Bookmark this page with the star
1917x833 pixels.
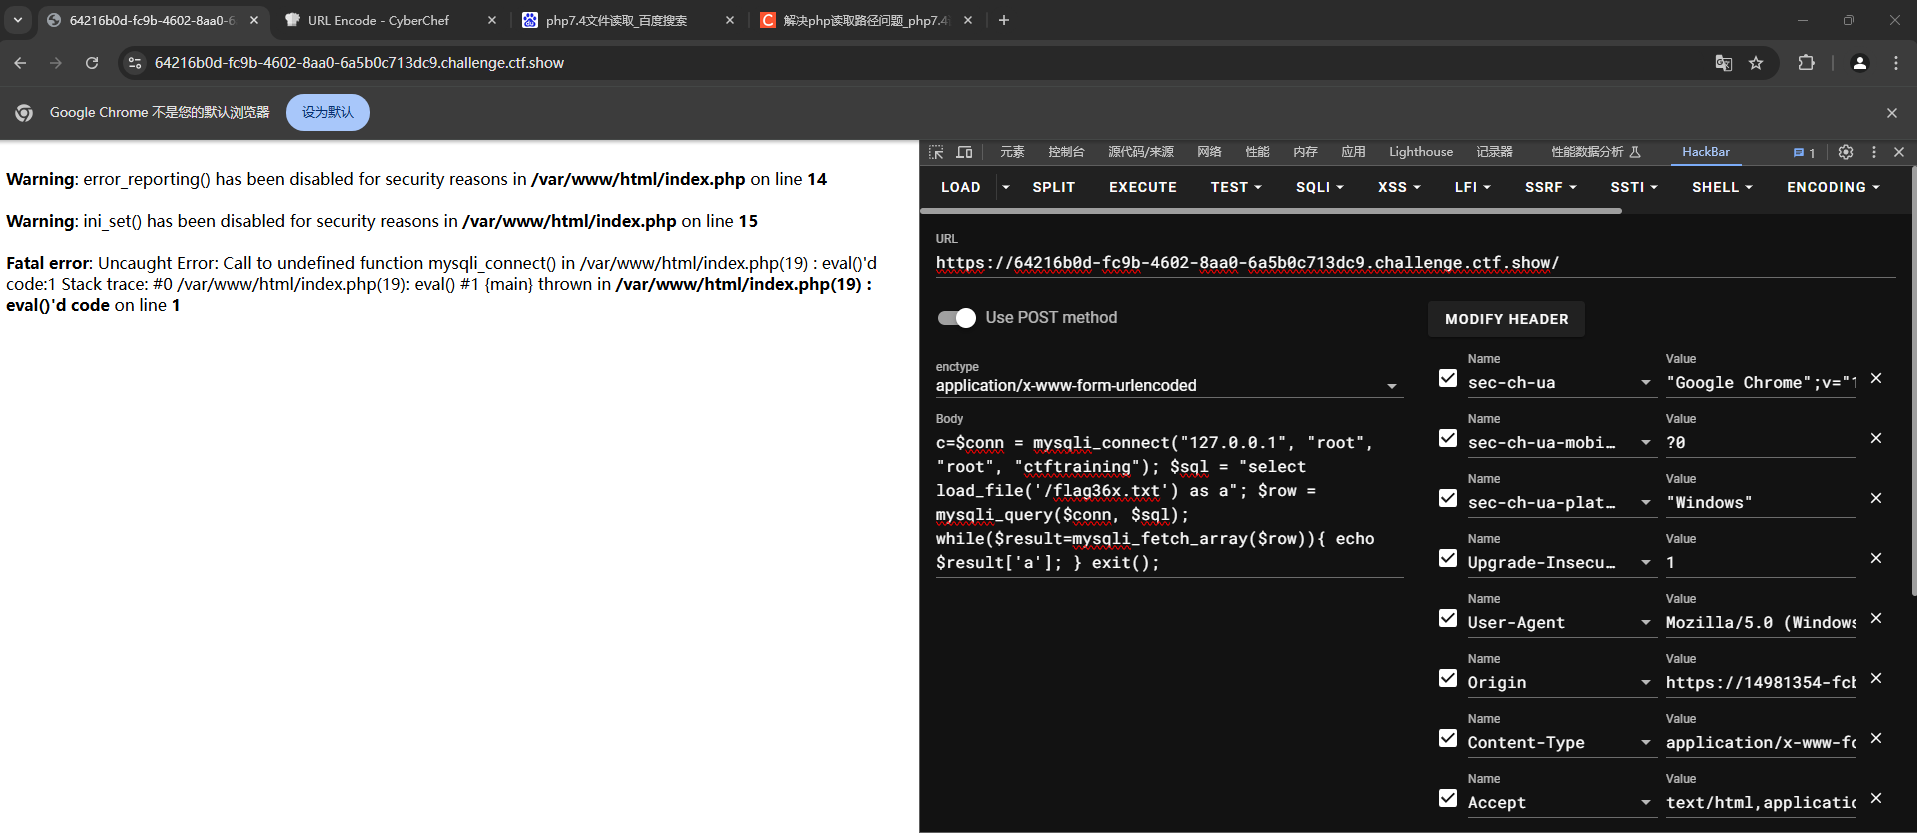point(1756,63)
